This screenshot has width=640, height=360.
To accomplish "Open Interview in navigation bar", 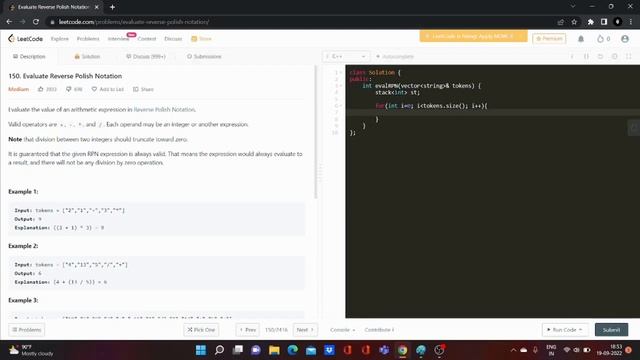I will tap(118, 39).
